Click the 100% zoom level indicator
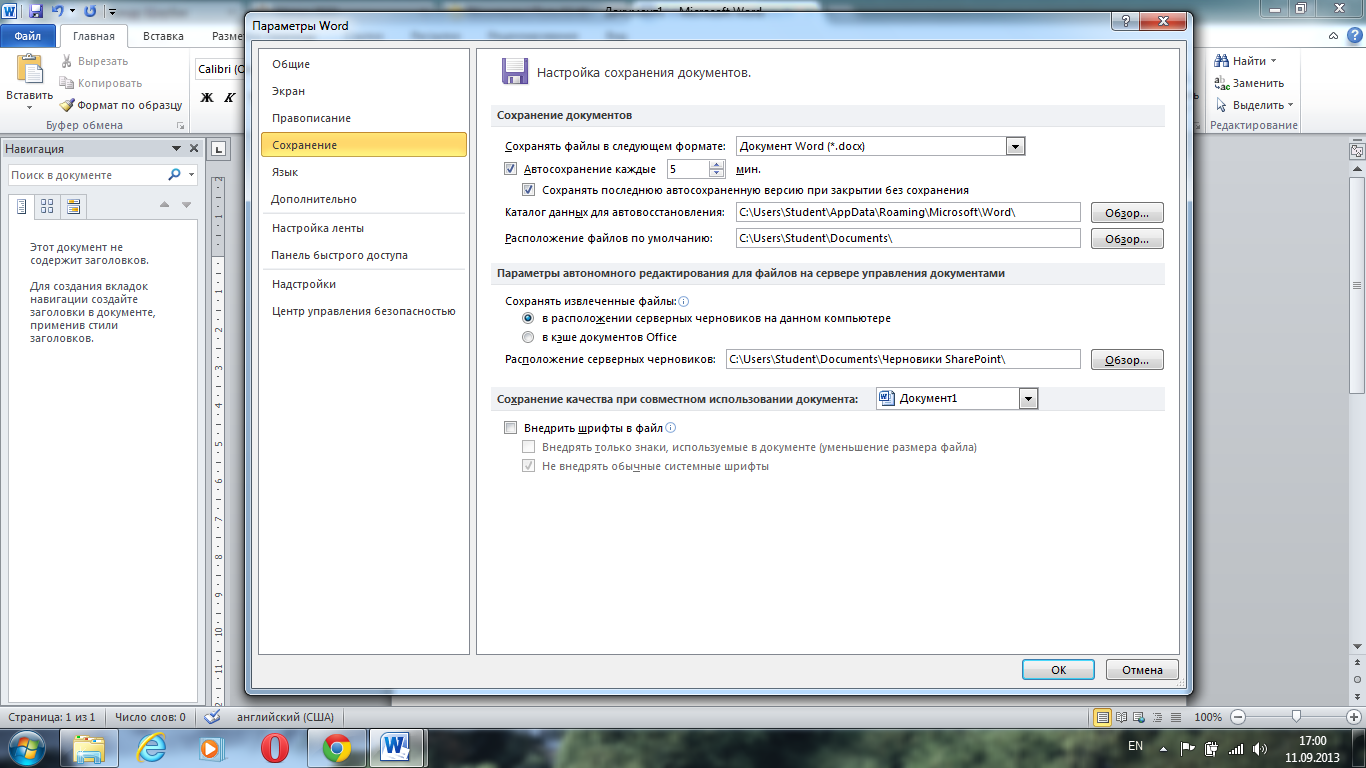The image size is (1366, 768). point(1208,717)
